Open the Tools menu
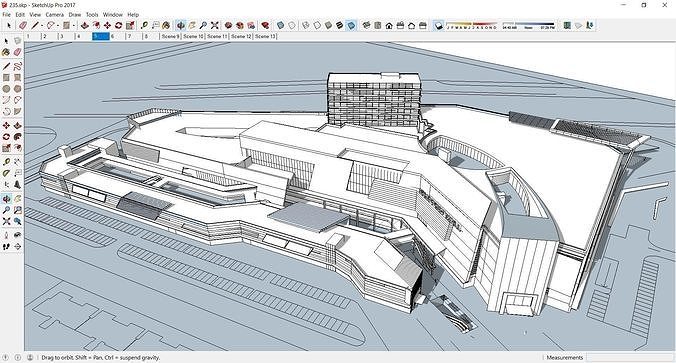The height and width of the screenshot is (363, 676). click(92, 15)
